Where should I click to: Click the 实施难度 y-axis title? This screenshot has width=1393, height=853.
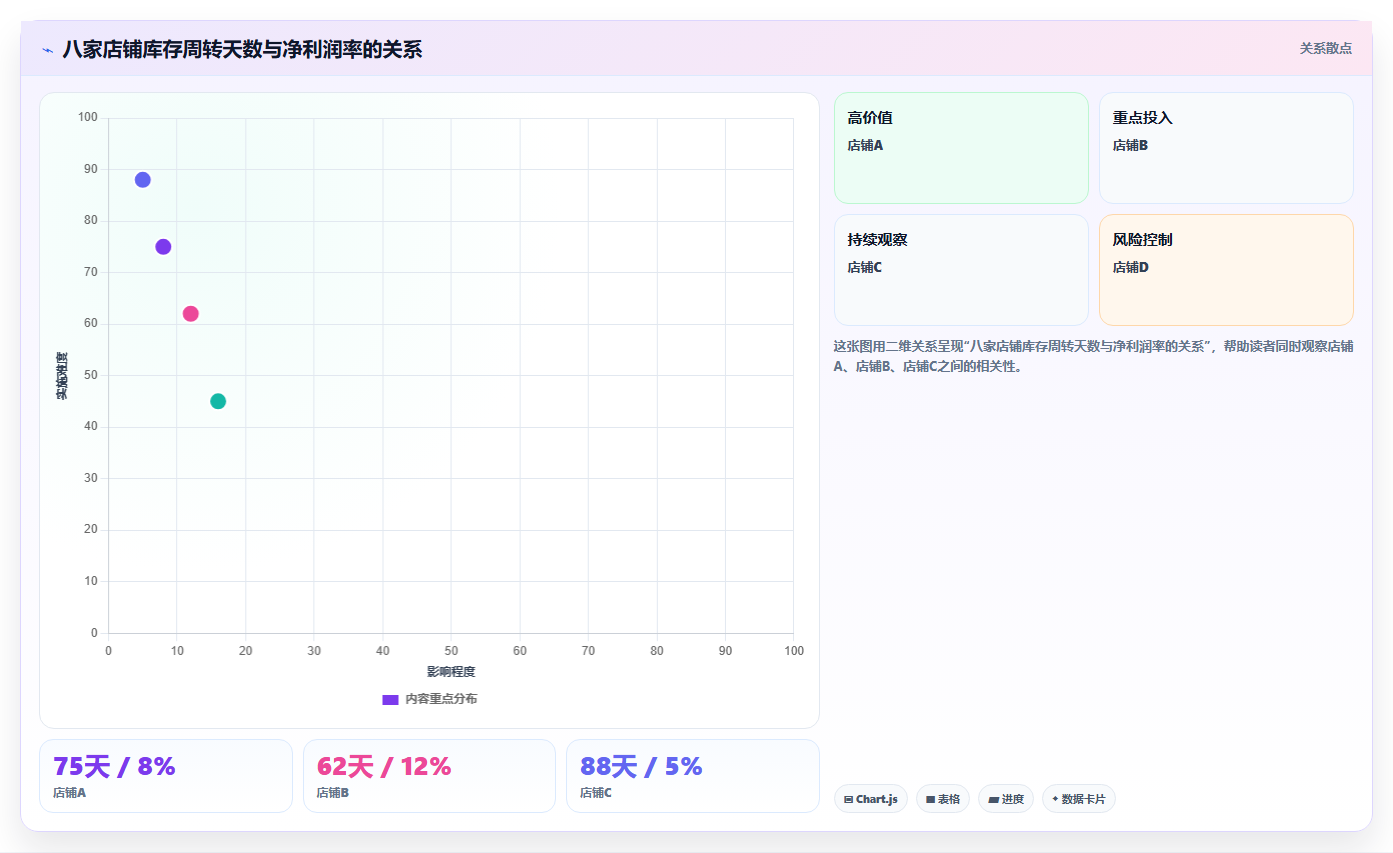pyautogui.click(x=62, y=376)
